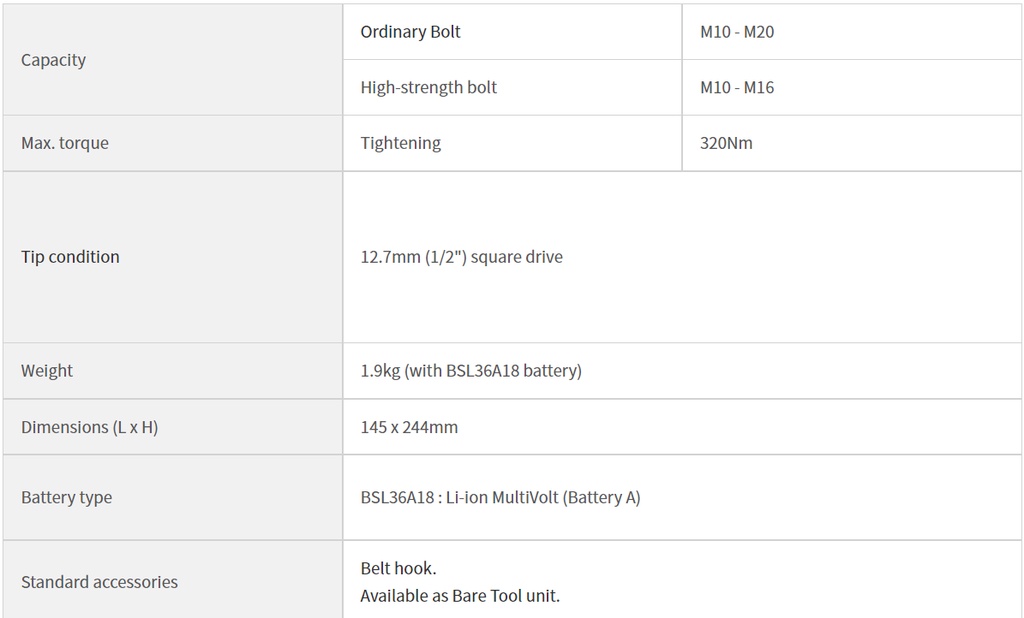Click the Battery type header cell
This screenshot has height=618, width=1024.
pyautogui.click(x=172, y=497)
